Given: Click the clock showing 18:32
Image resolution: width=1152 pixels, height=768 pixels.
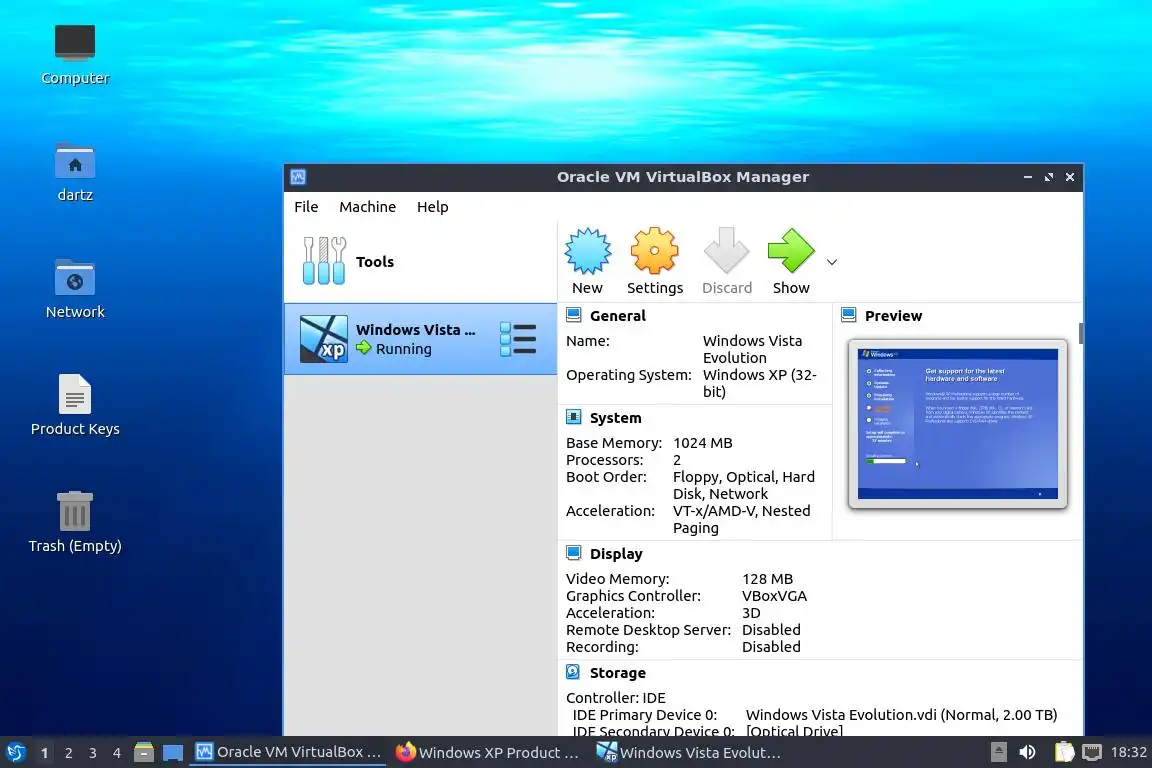Looking at the screenshot, I should point(1128,752).
